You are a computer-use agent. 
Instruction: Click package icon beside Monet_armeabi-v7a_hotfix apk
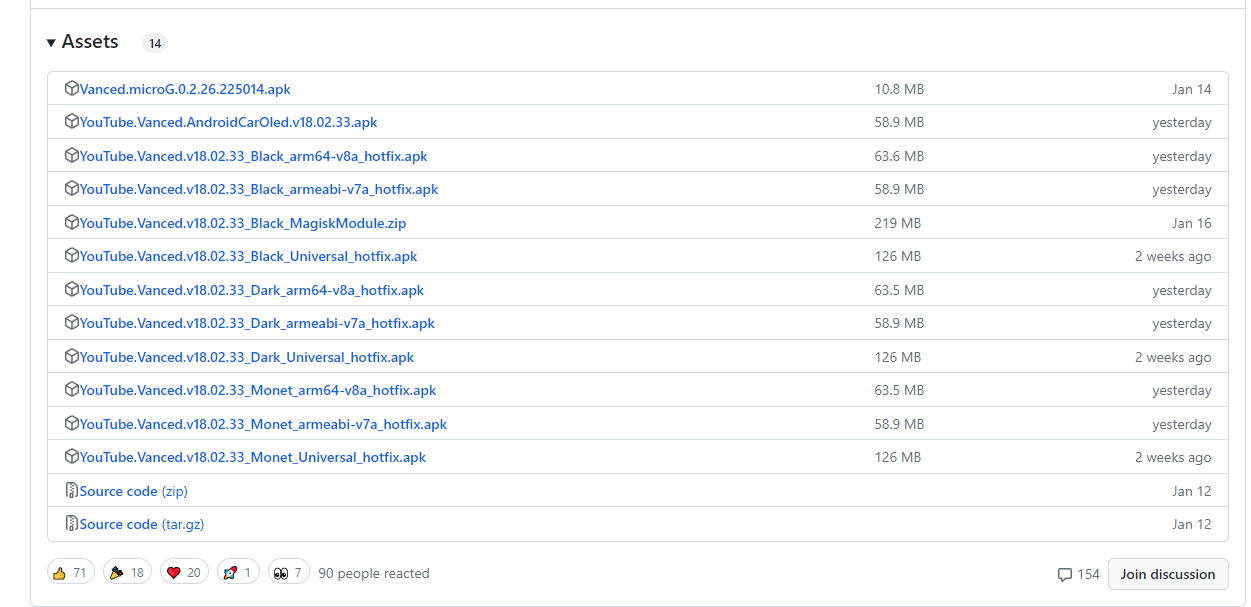pos(72,423)
